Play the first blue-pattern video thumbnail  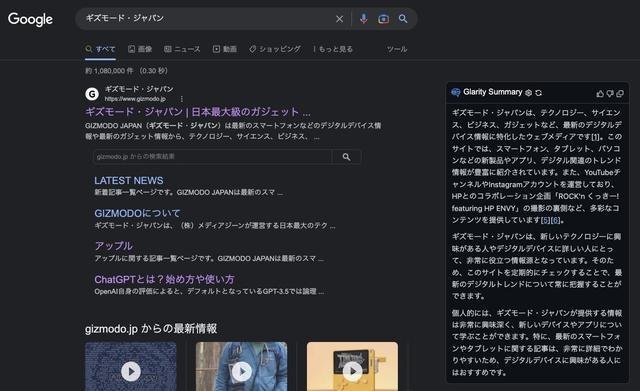click(131, 371)
